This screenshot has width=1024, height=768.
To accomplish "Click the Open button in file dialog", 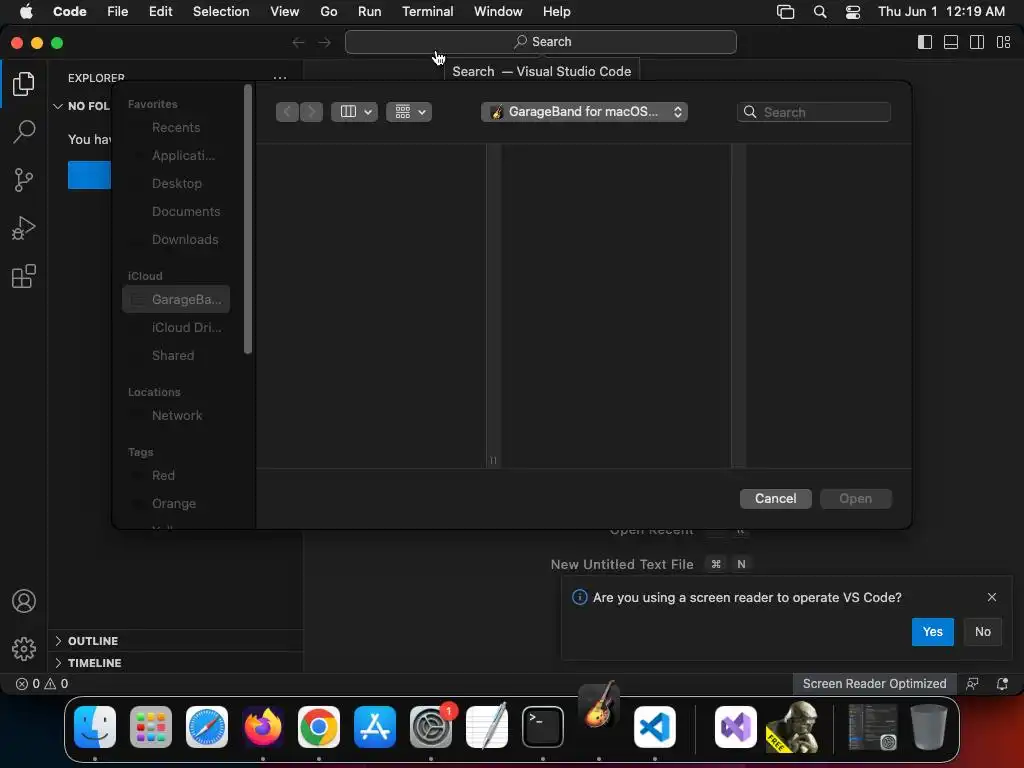I will (856, 498).
